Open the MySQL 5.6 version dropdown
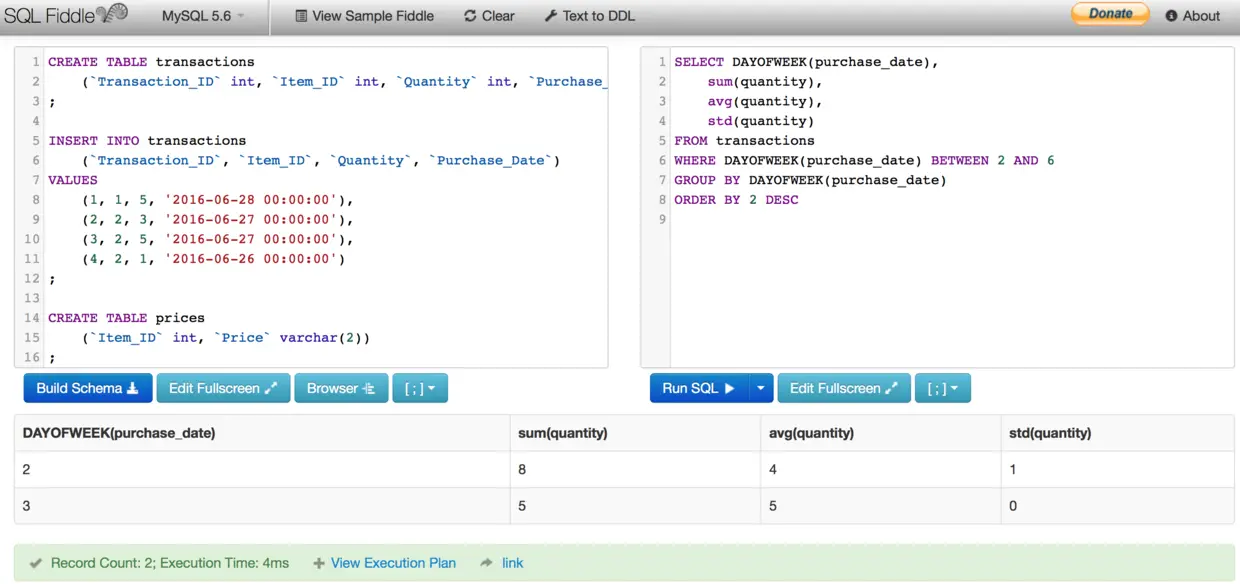This screenshot has height=584, width=1240. [196, 15]
